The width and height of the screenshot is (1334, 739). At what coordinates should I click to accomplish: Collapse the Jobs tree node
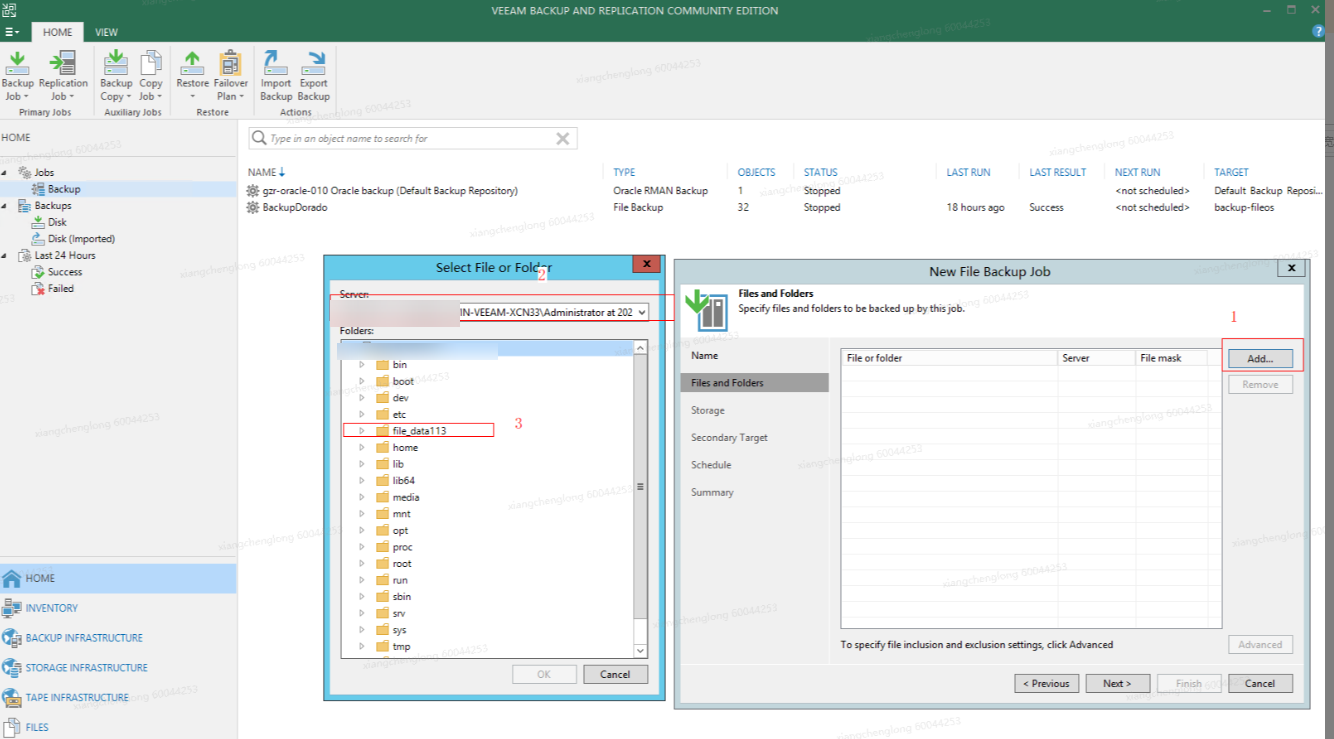(5, 173)
